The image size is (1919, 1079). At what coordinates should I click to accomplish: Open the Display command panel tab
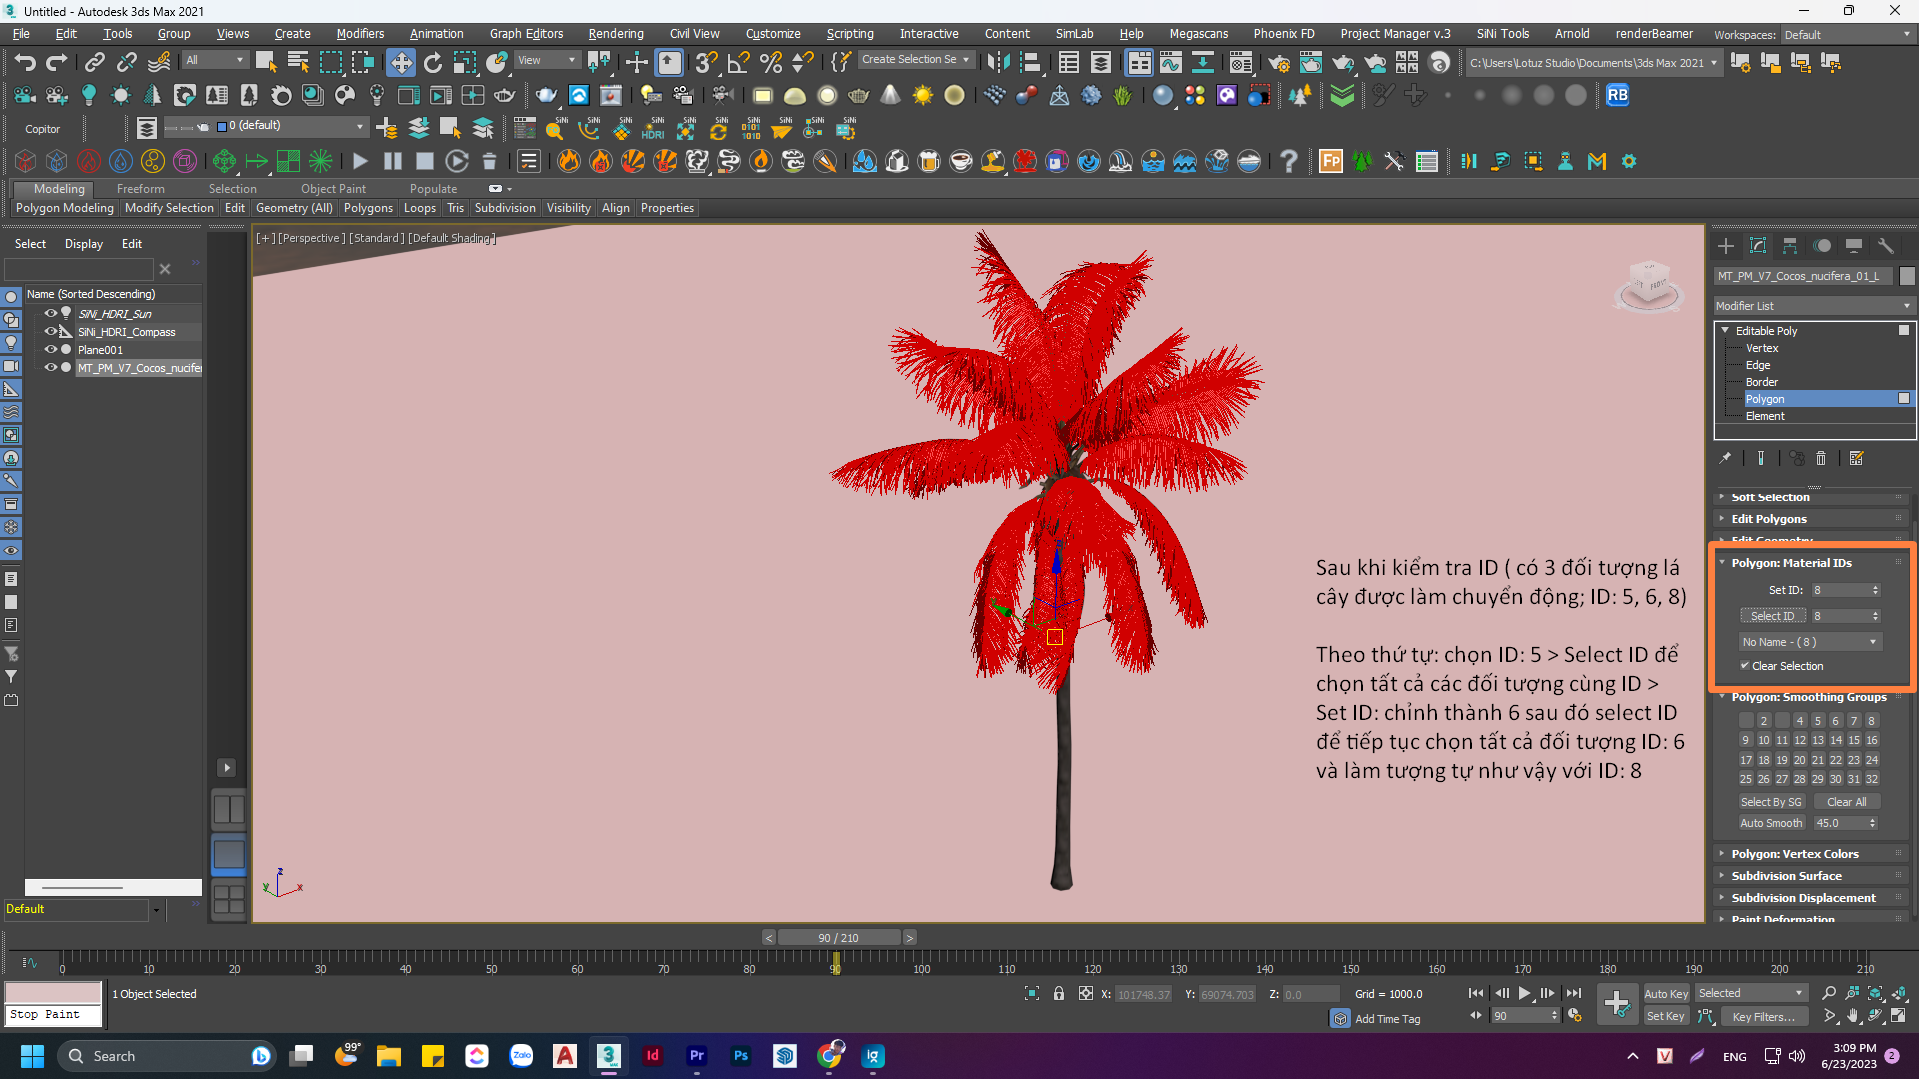point(1854,246)
